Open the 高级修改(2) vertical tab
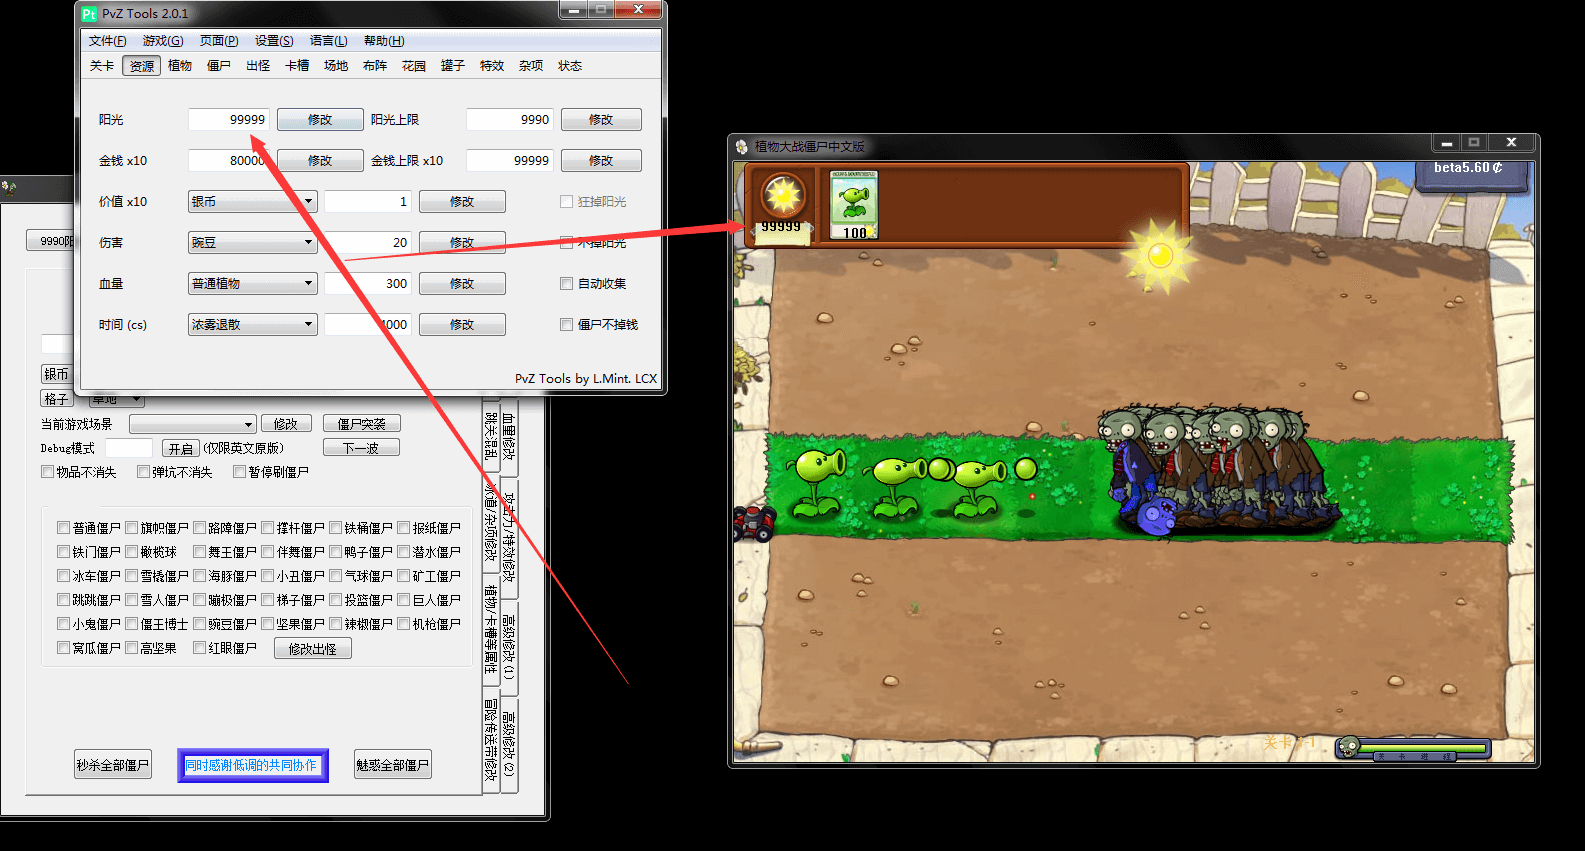The height and width of the screenshot is (851, 1585). 508,743
